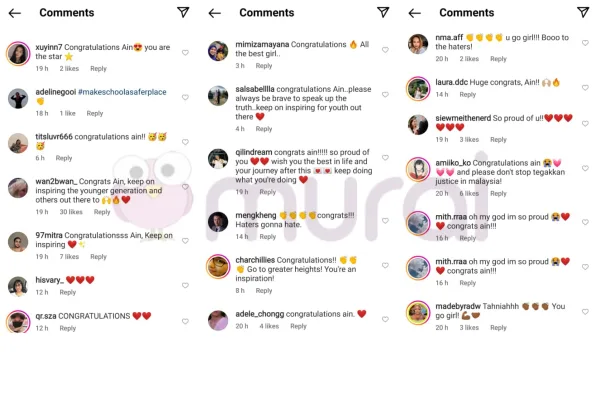The image size is (600, 400).
Task: View the 30 likes on wan2bwan_'s comment
Action: pos(71,212)
